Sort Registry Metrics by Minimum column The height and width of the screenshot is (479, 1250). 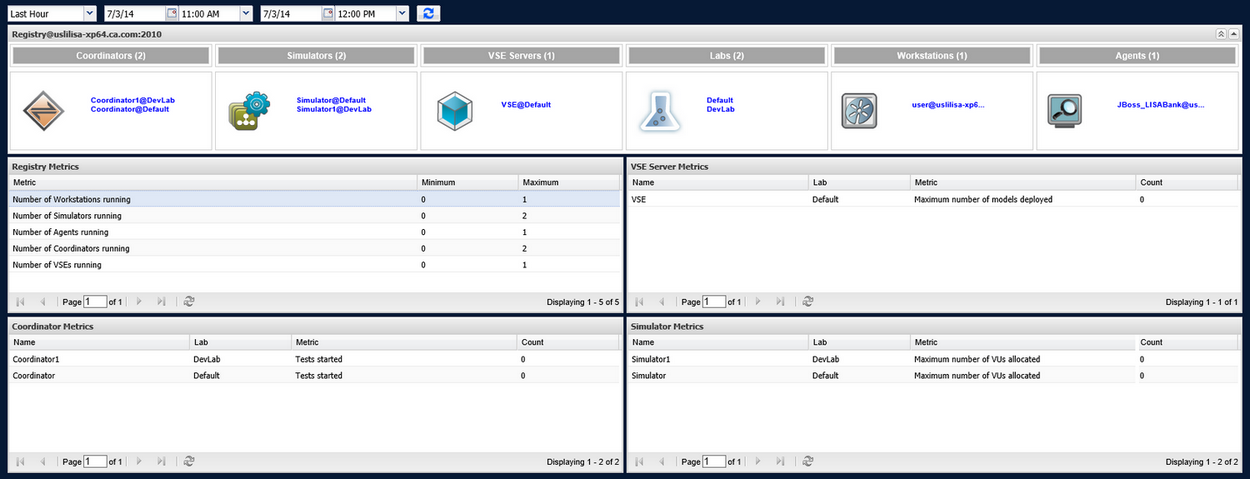[468, 183]
